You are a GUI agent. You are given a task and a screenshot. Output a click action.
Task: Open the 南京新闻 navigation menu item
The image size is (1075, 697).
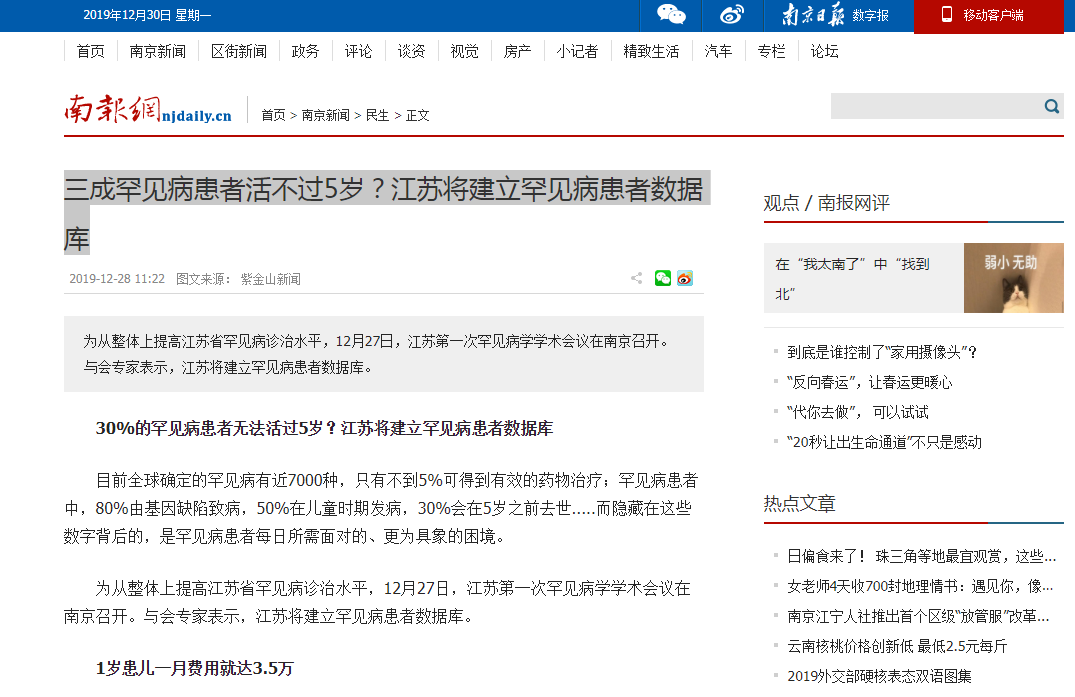157,51
